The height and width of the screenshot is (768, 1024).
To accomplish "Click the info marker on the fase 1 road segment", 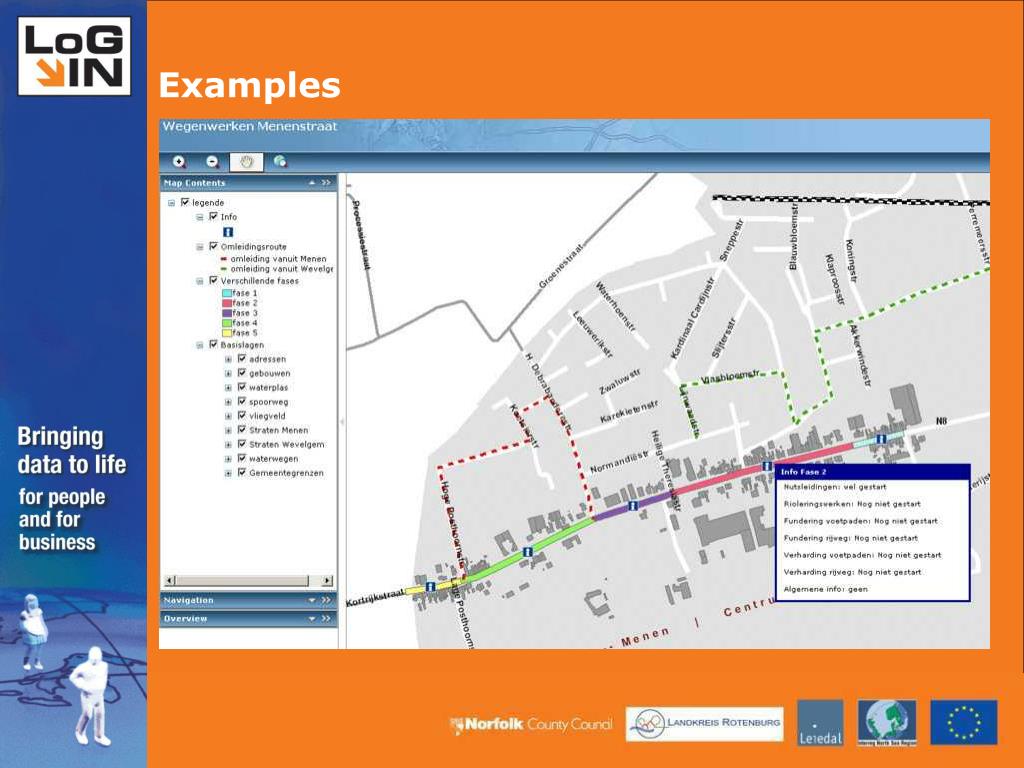I will click(x=881, y=439).
